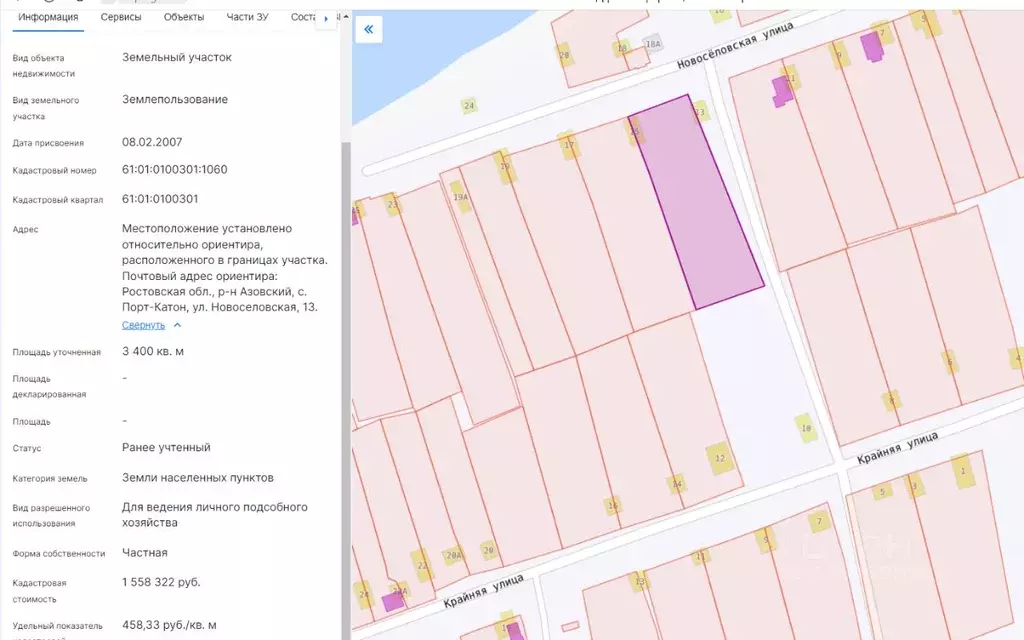This screenshot has height=640, width=1024.
Task: Click the Кадастровый номер field label
Action: [x=54, y=170]
